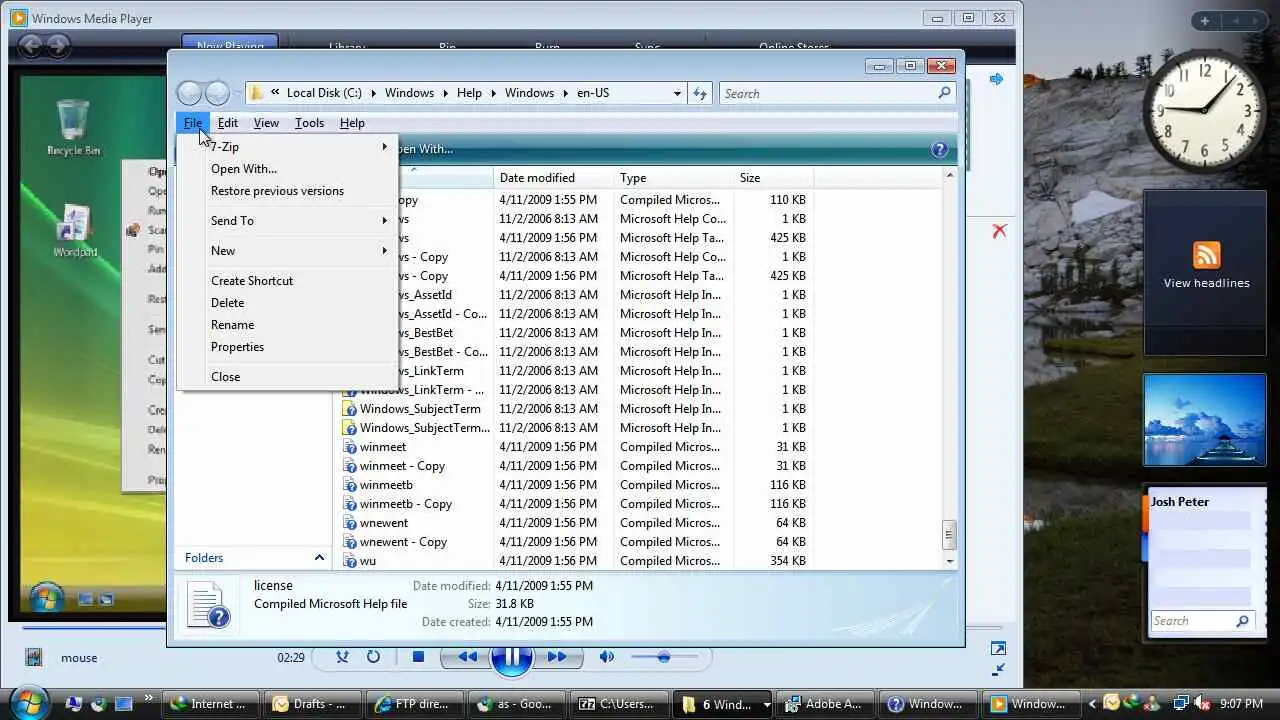Image resolution: width=1280 pixels, height=720 pixels.
Task: Stop playback in Media Player
Action: click(x=418, y=657)
